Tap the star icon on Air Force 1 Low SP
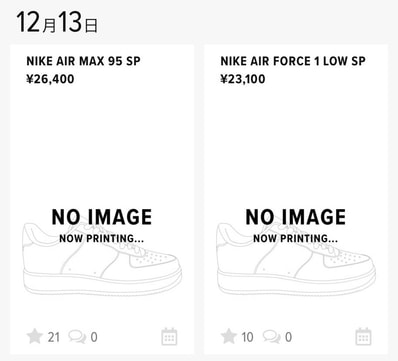Screen dimensions: 398x361 (x=229, y=336)
